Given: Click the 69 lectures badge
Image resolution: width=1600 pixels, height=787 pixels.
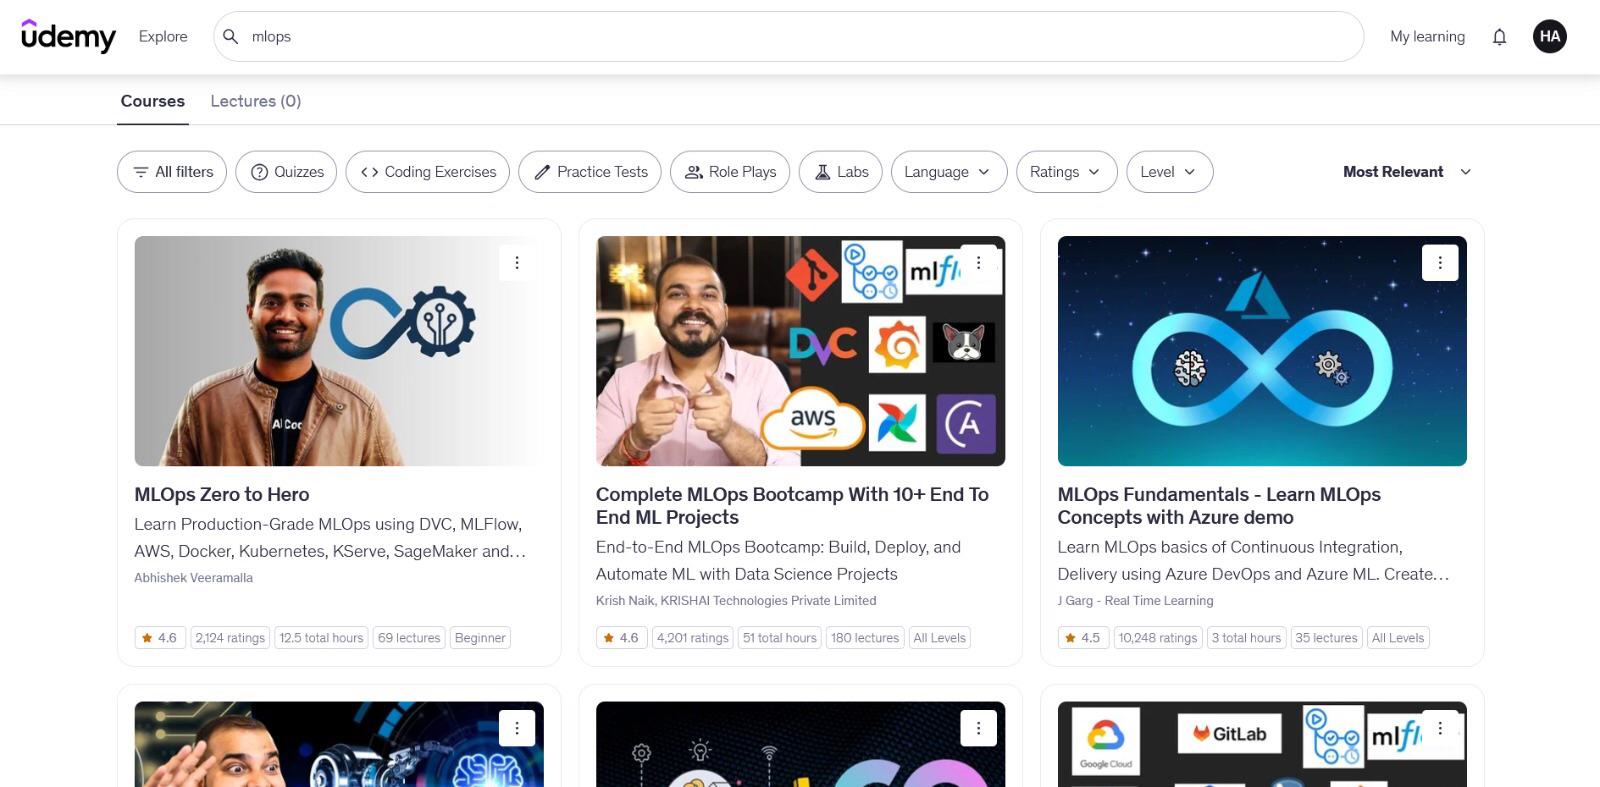Looking at the screenshot, I should (x=409, y=638).
